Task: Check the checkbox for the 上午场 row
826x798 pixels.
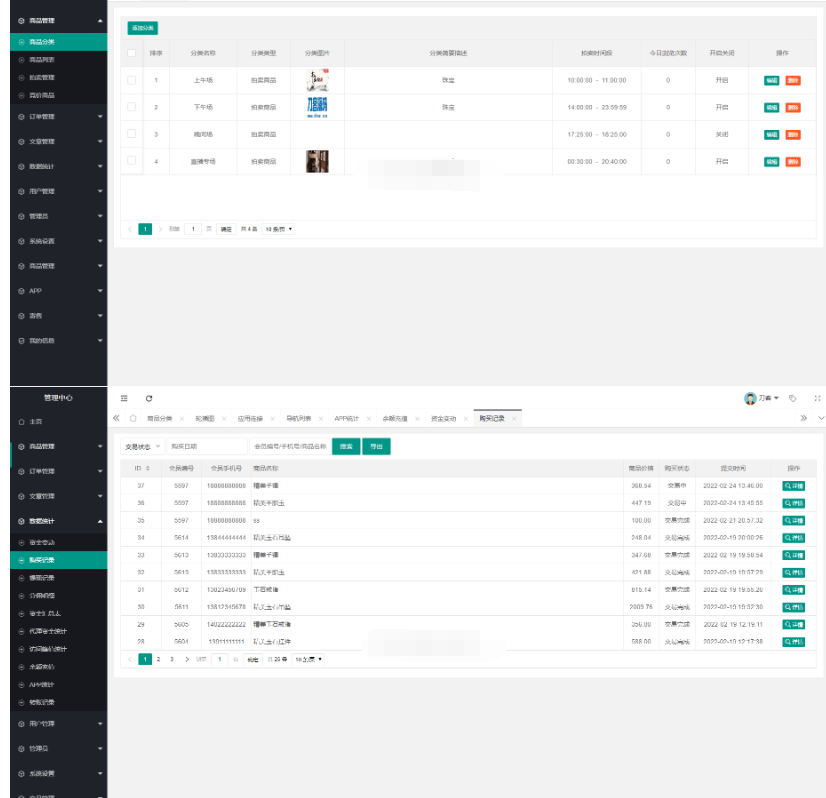Action: point(132,79)
